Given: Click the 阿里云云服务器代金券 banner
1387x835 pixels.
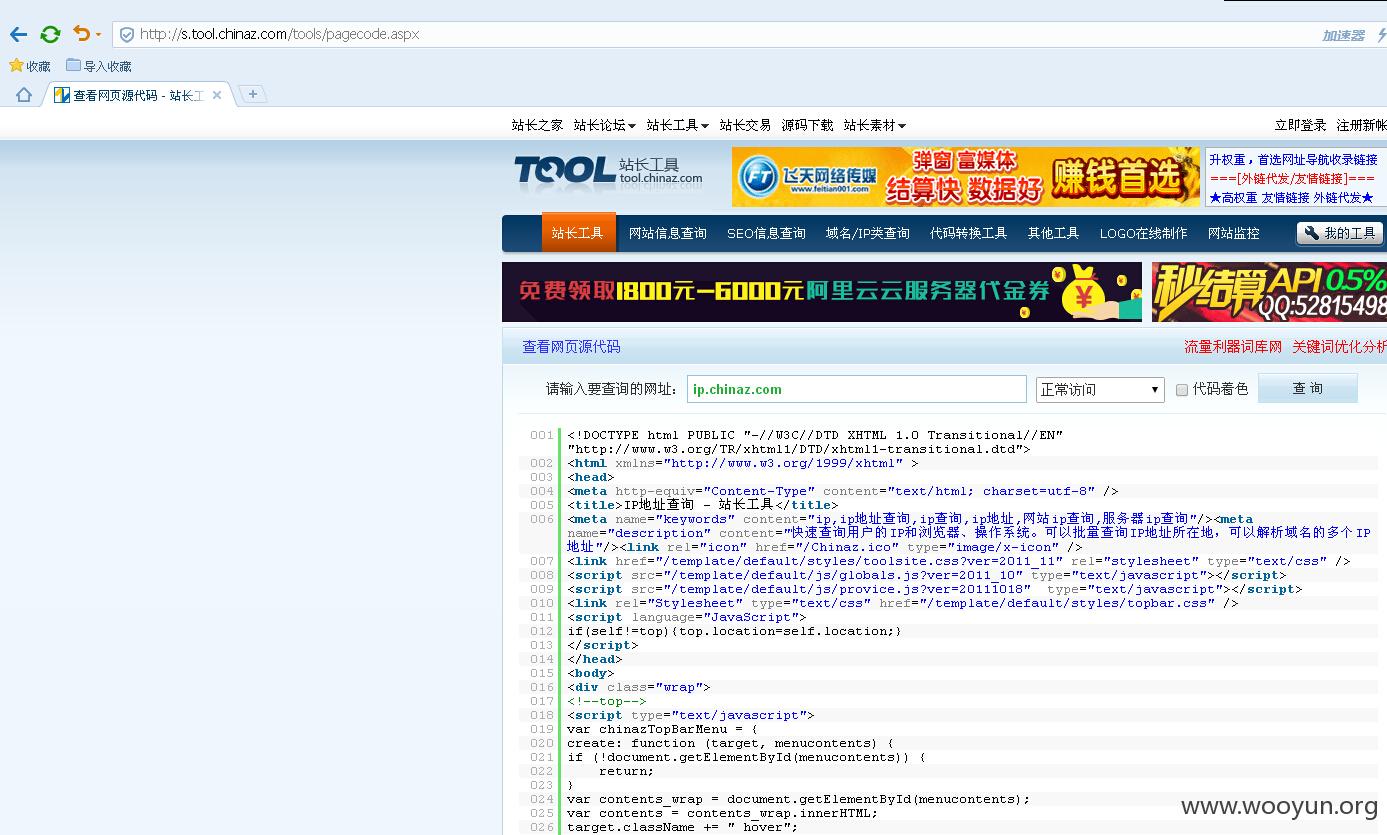Looking at the screenshot, I should click(821, 292).
